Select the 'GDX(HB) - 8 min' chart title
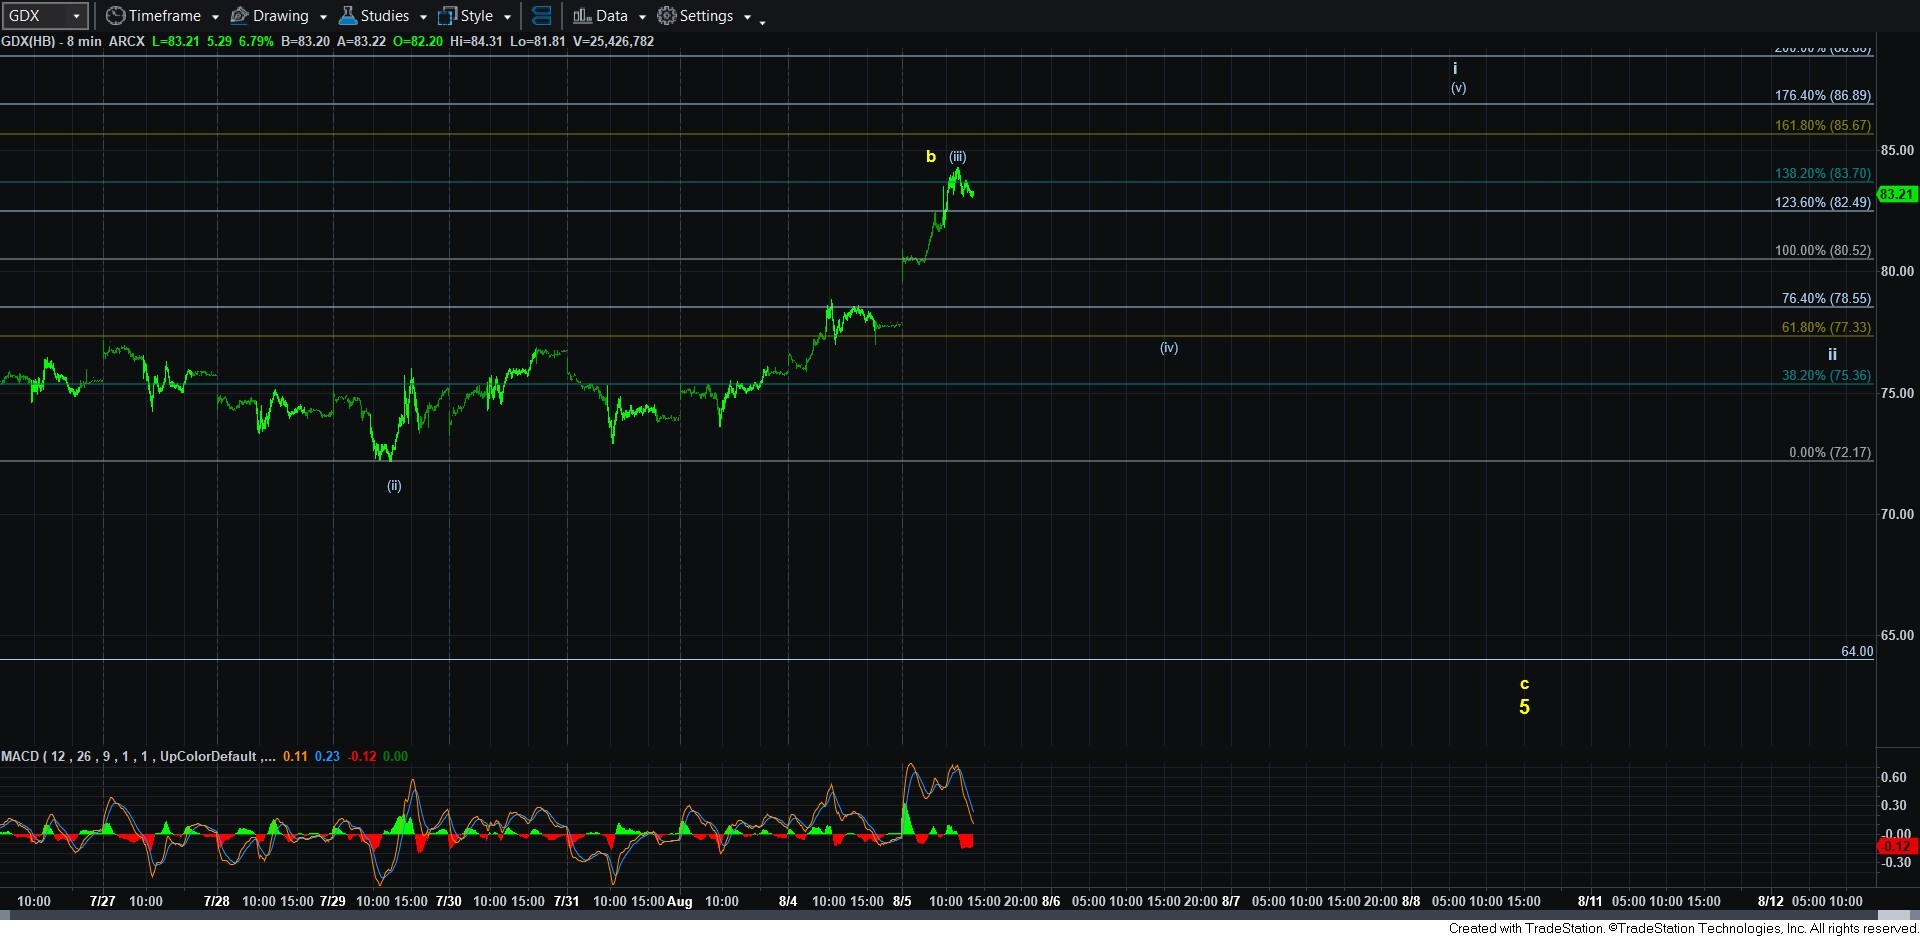The image size is (1920, 936). tap(51, 41)
